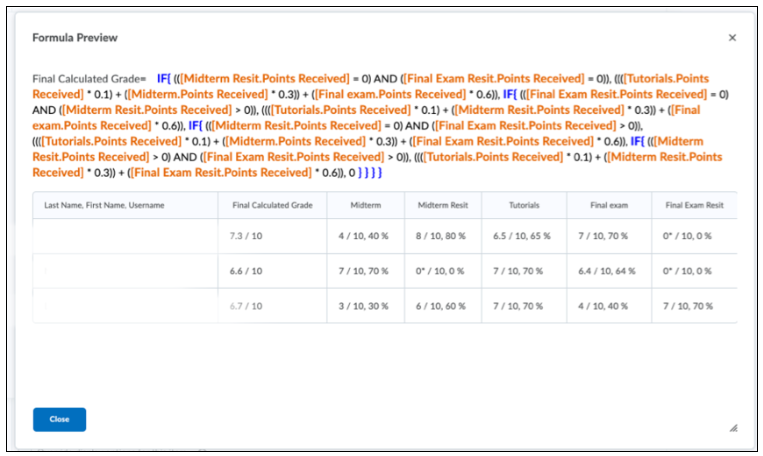The image size is (763, 456).
Task: Select the 'Formula Preview' dialog title
Action: pos(75,37)
